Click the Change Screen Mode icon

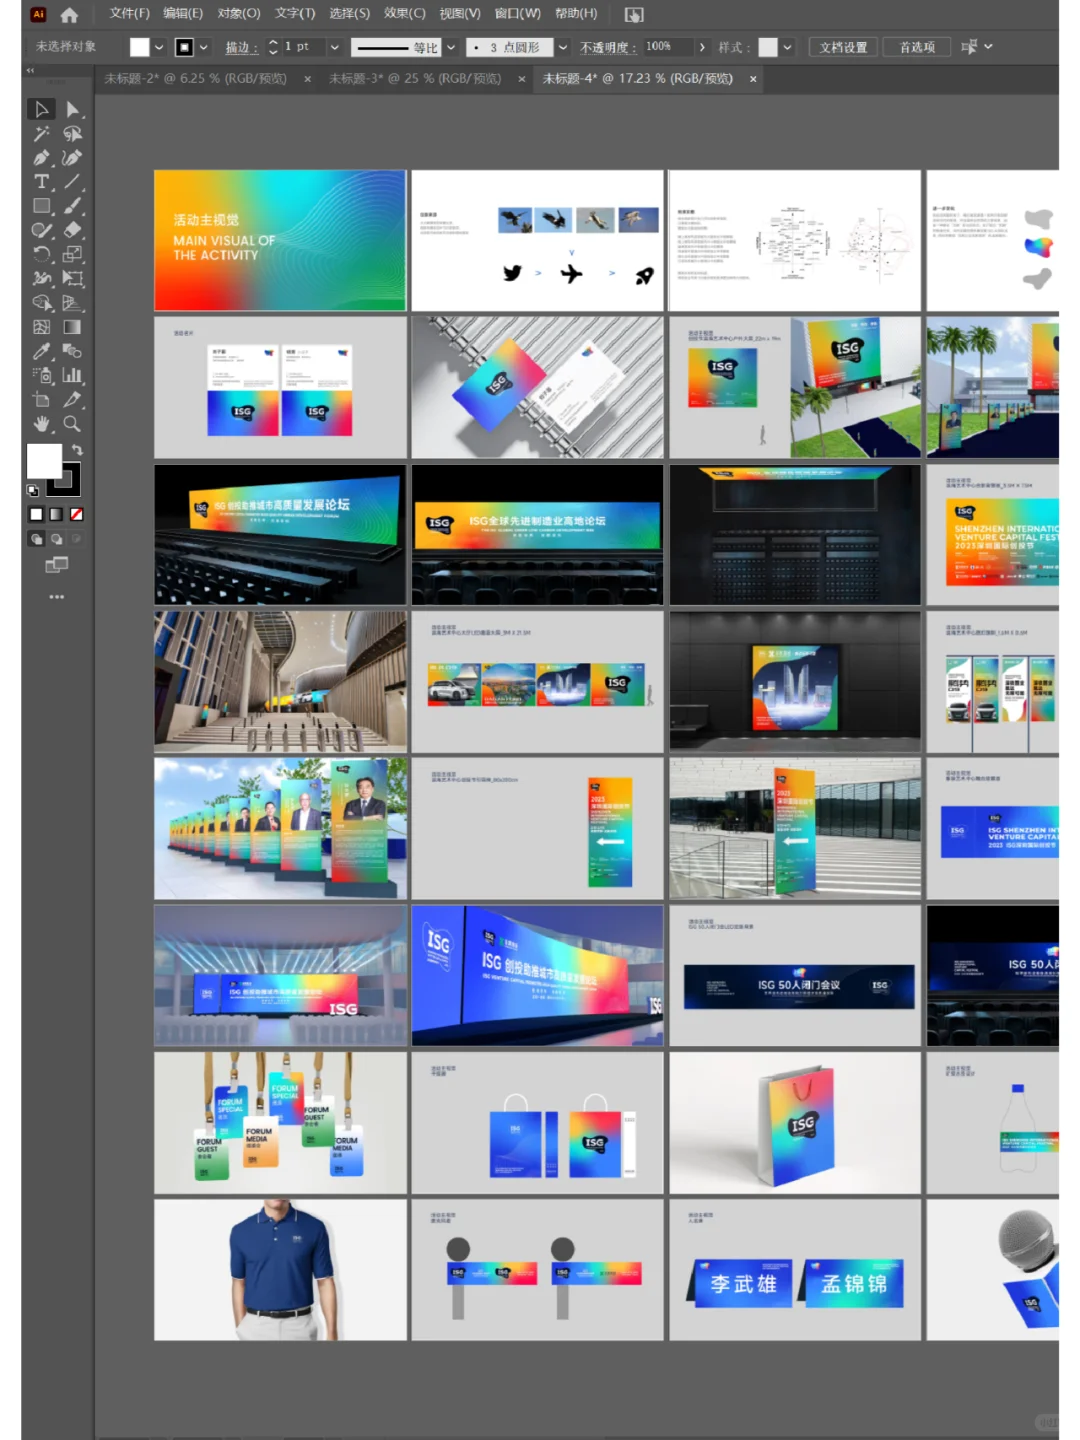pyautogui.click(x=57, y=565)
